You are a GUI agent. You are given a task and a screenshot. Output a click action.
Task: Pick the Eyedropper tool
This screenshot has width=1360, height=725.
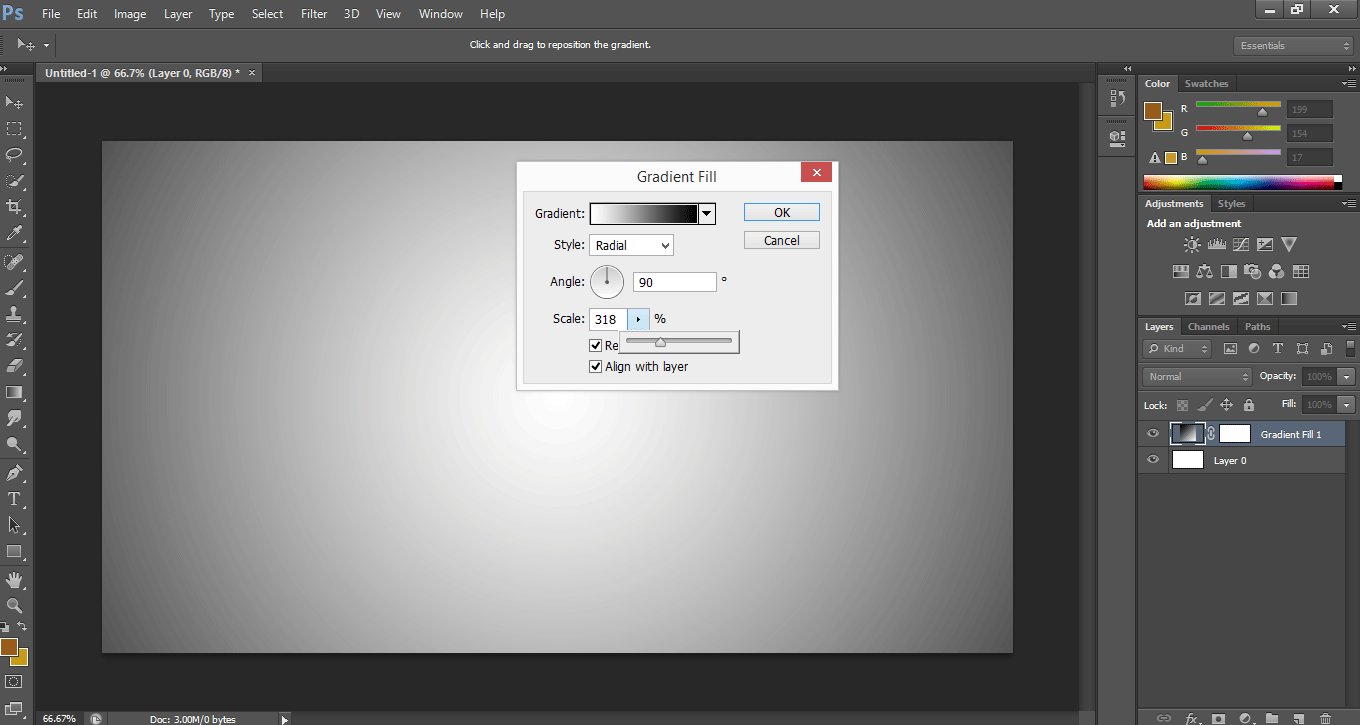(x=15, y=233)
